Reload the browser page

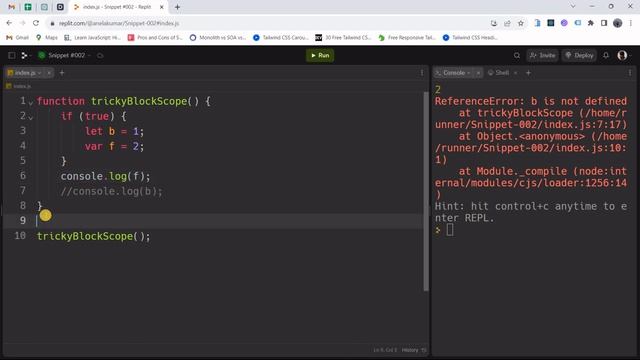tap(36, 23)
